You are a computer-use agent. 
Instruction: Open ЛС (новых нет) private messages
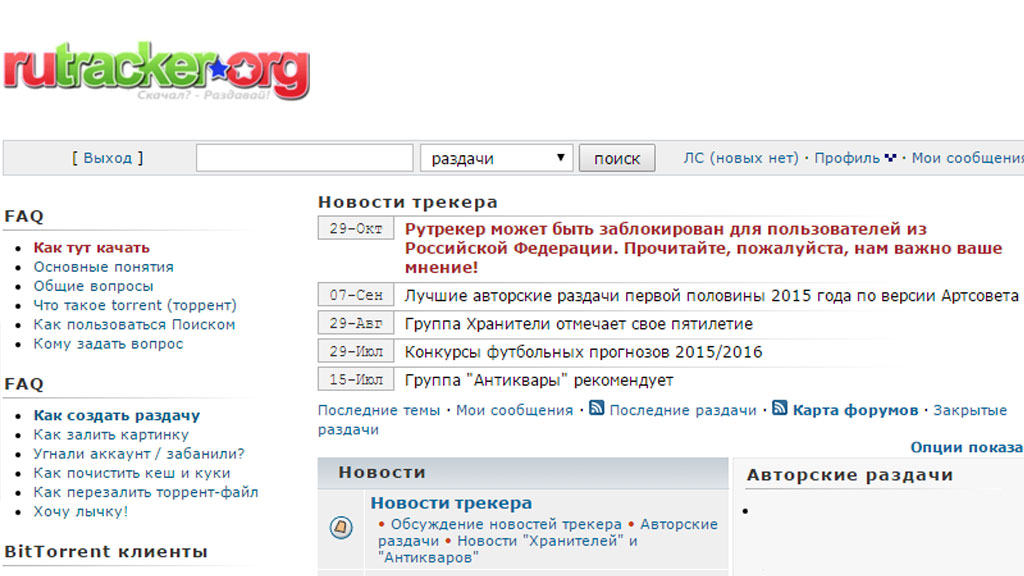click(740, 158)
